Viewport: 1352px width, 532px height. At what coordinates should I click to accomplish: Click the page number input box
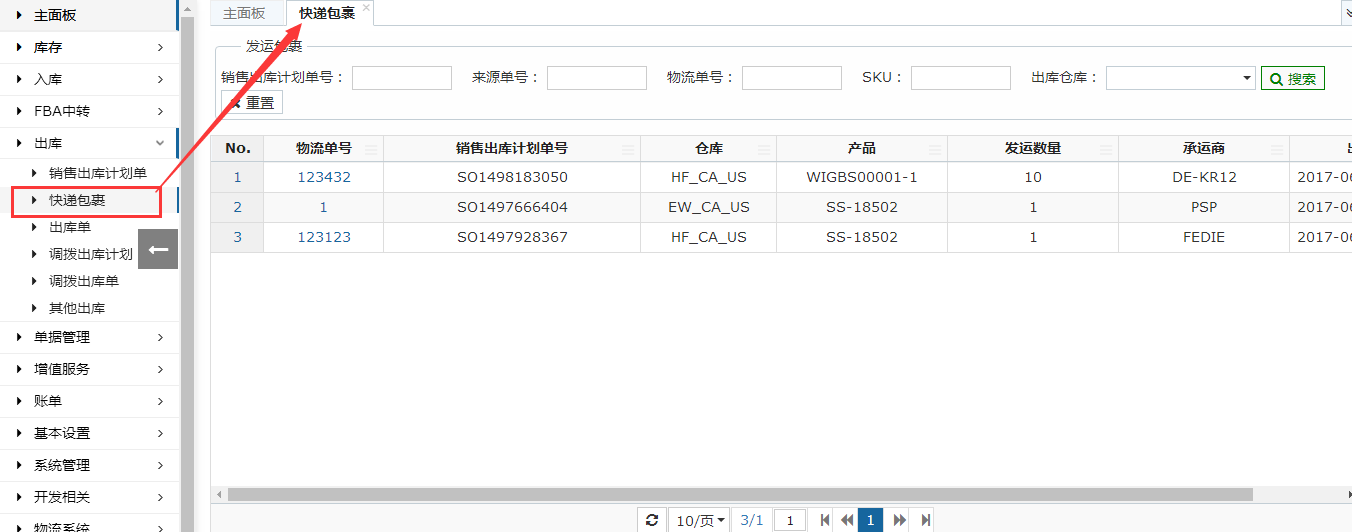pos(790,520)
